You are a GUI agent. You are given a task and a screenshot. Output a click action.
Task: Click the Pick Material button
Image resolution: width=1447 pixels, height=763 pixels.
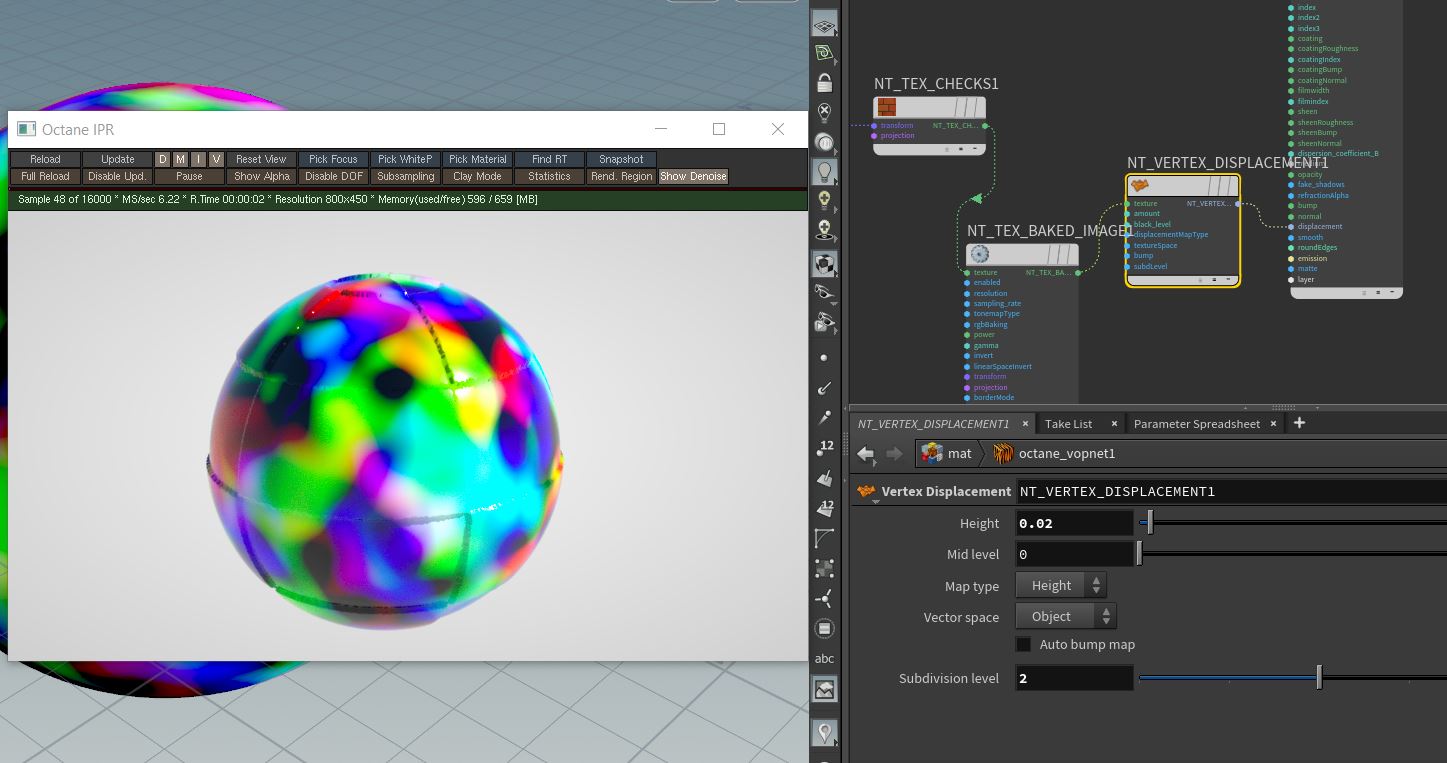[x=477, y=159]
